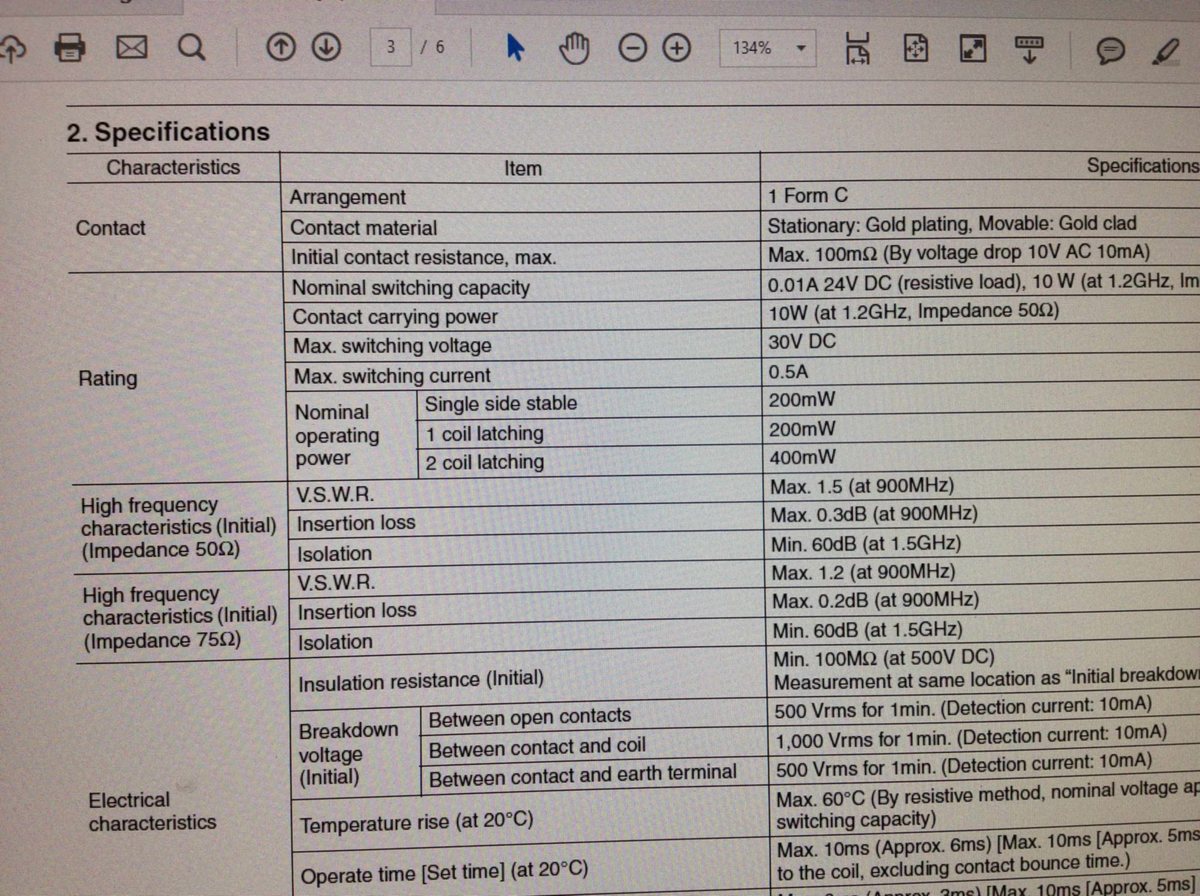Click the 'Between contact and coil' cell
The image size is (1200, 896).
coord(537,746)
